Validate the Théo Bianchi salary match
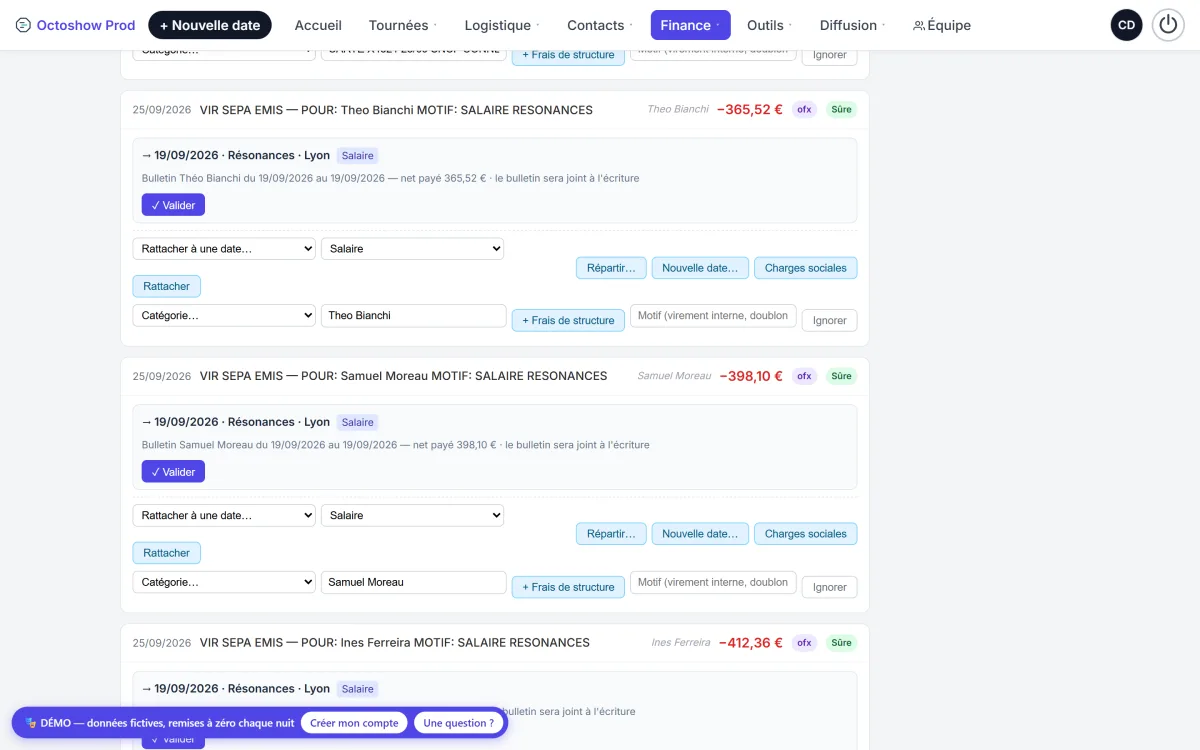 coord(173,205)
